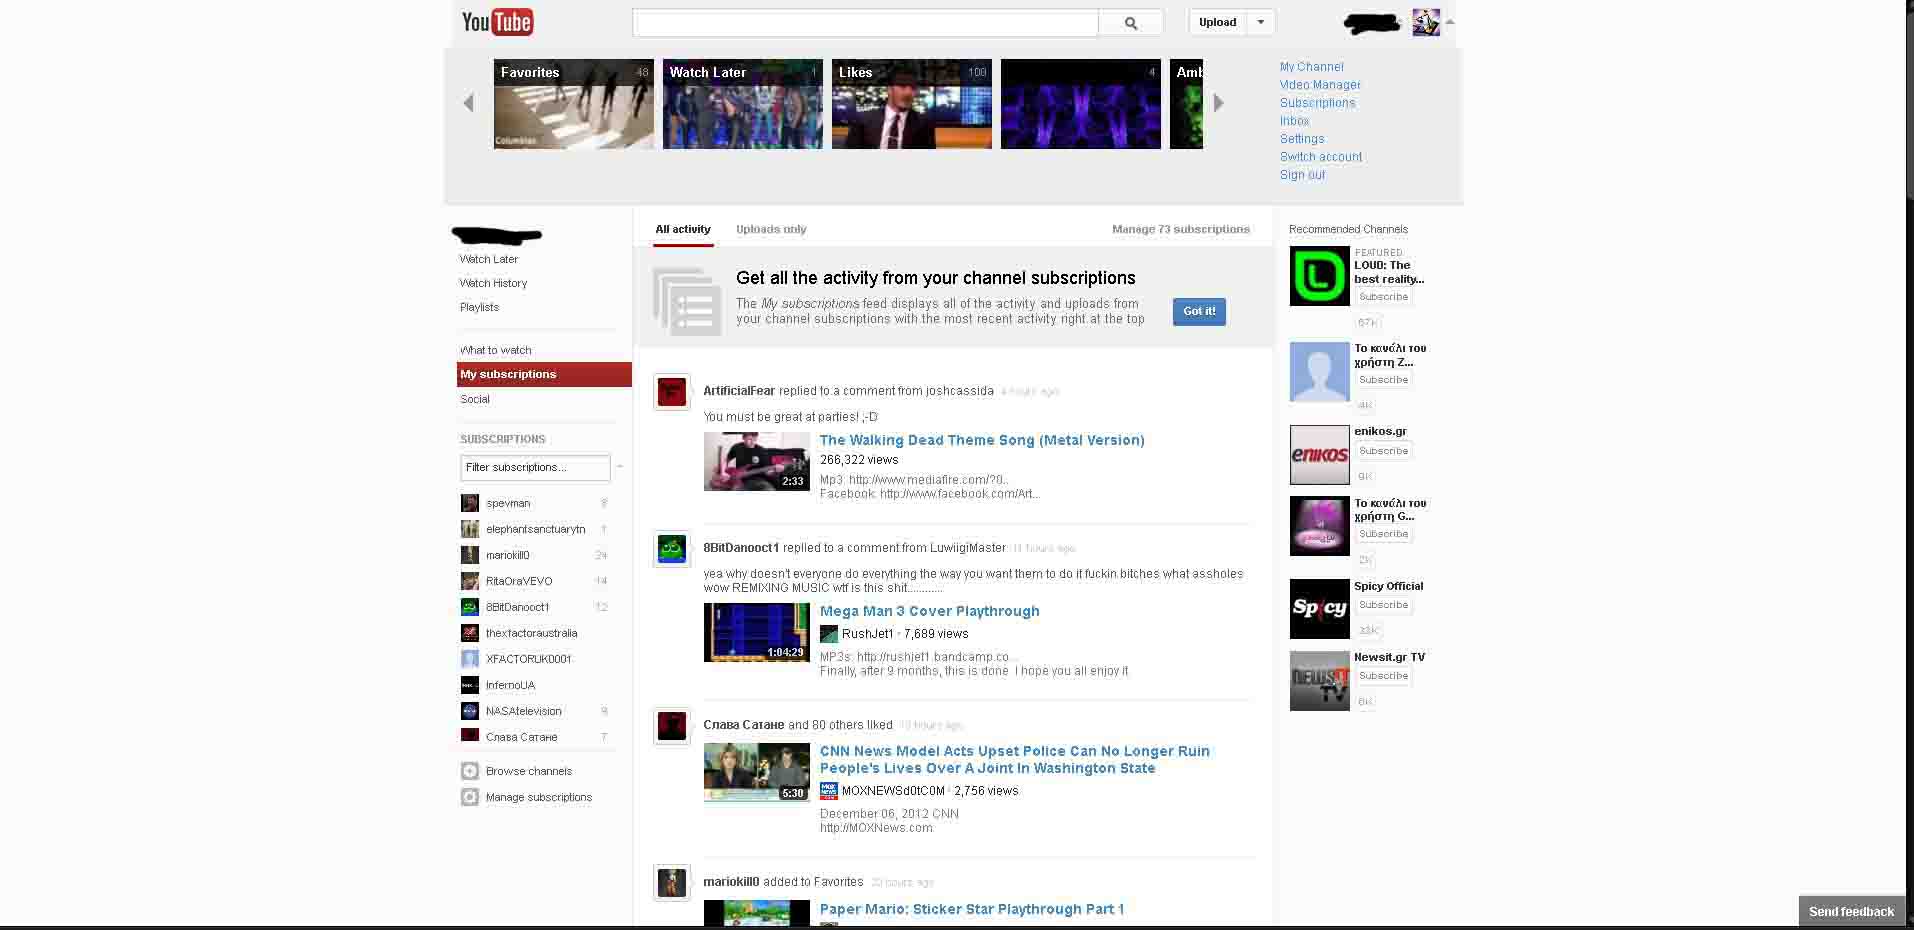Open the Upload dropdown arrow
Screen dimensions: 1914x930
coord(1261,22)
